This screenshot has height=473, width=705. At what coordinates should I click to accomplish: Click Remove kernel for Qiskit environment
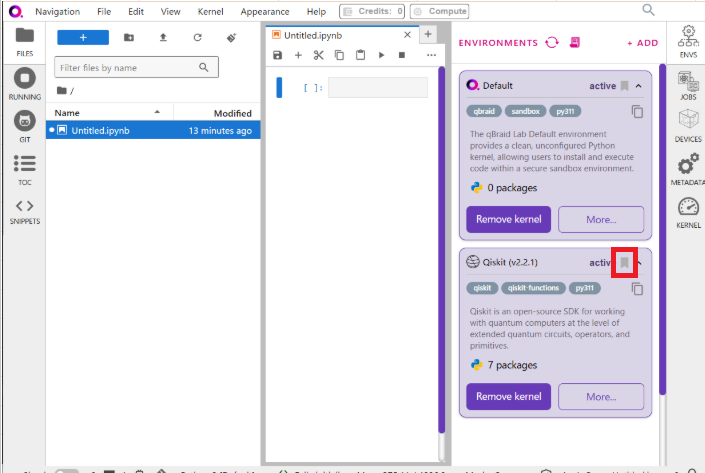(x=508, y=396)
